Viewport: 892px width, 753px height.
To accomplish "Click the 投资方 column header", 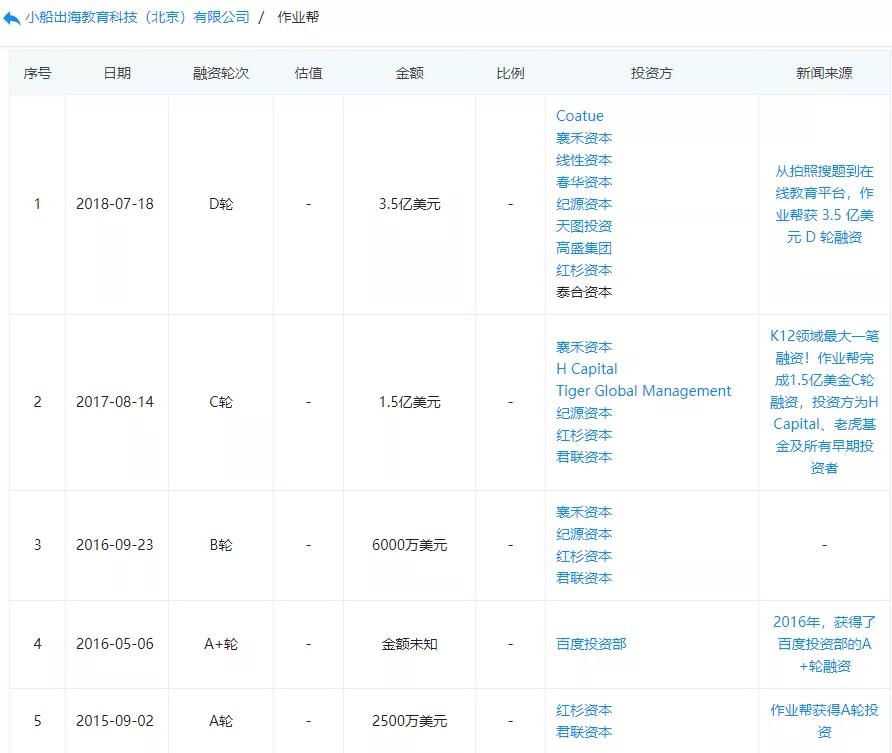I will (651, 73).
